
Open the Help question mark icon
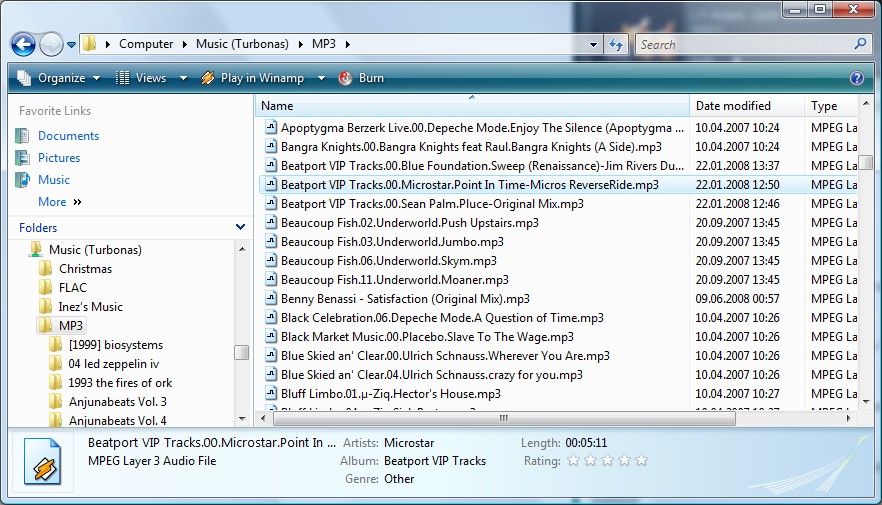856,78
